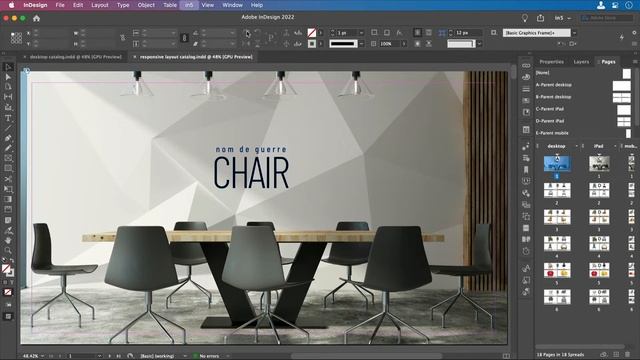
Task: Select the Zoom tool
Action: 8,250
